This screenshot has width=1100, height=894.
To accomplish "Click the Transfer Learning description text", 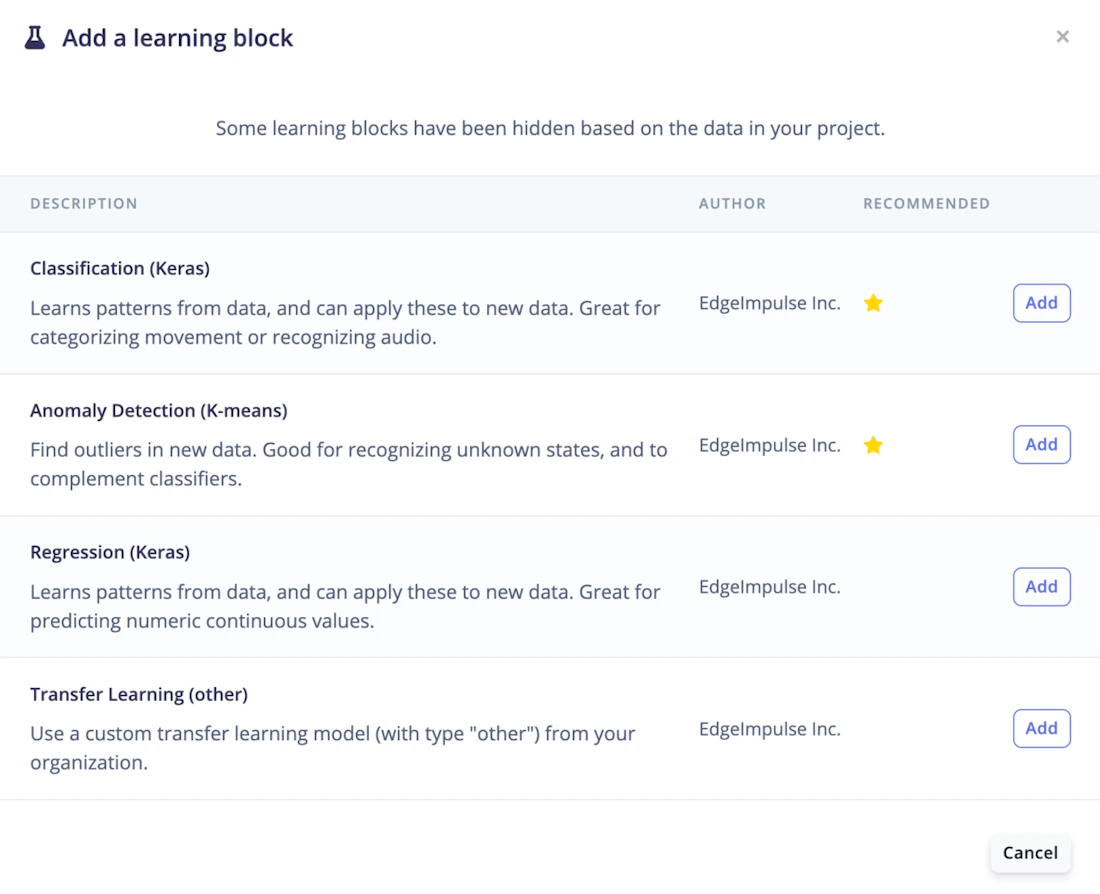I will pyautogui.click(x=332, y=747).
